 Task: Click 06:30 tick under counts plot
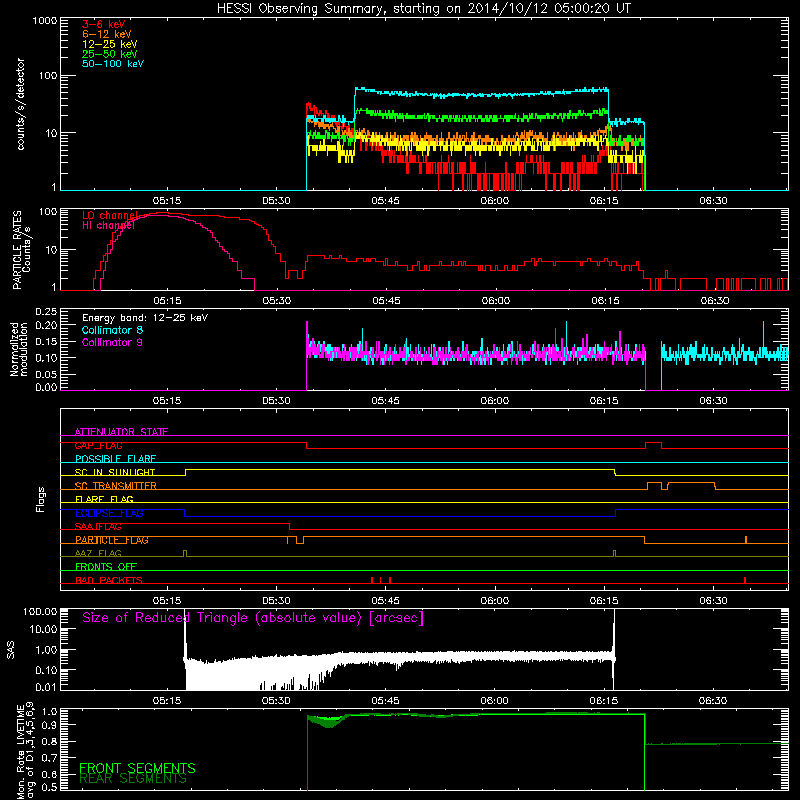[713, 201]
